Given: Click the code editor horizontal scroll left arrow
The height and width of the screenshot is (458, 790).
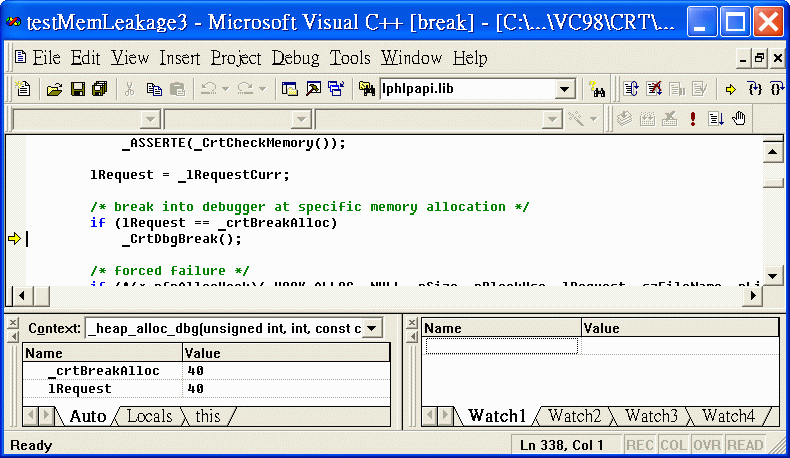Looking at the screenshot, I should (21, 296).
